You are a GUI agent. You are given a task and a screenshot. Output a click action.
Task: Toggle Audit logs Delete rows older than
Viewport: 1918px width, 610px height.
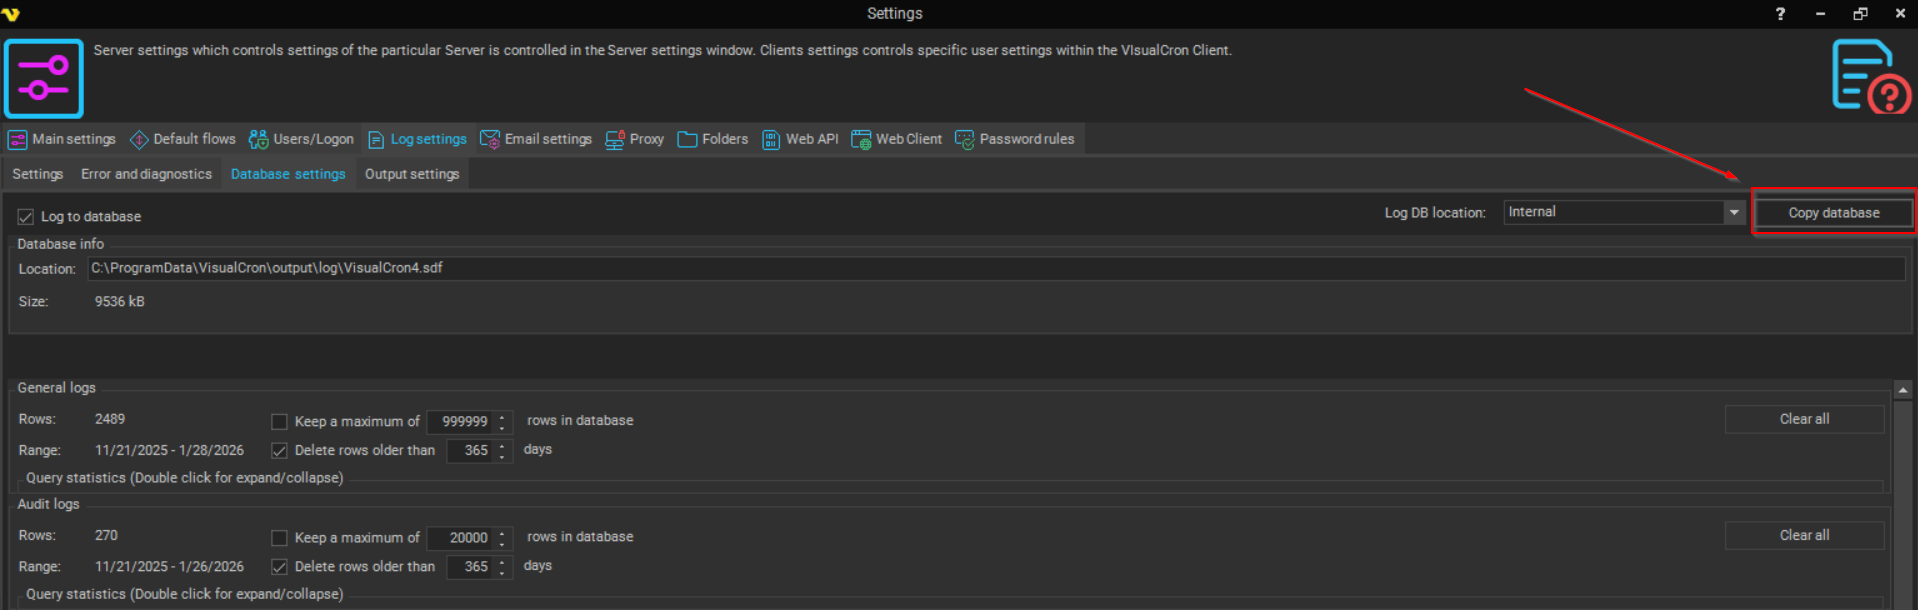tap(279, 567)
